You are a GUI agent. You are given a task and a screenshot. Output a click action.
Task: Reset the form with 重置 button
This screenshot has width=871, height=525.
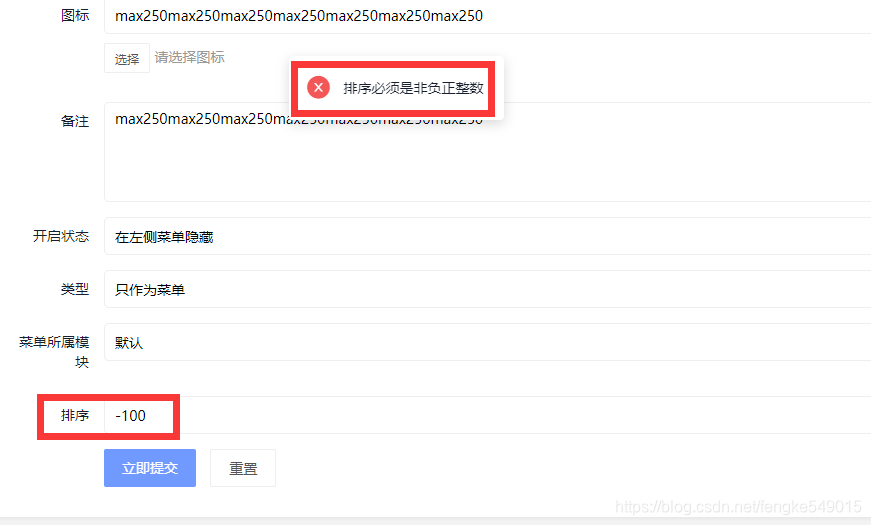pos(243,468)
